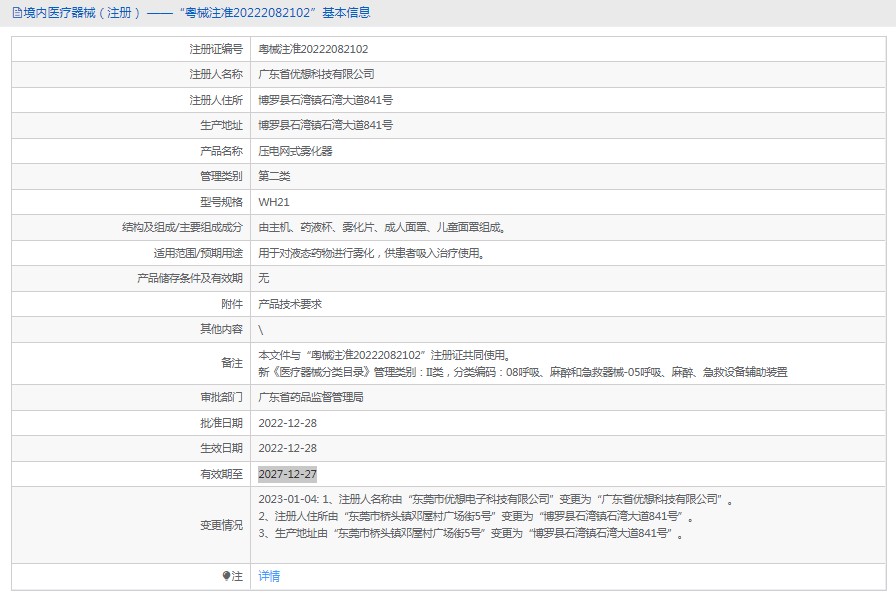Image resolution: width=896 pixels, height=597 pixels.
Task: Click the 备注 label cell
Action: point(231,363)
